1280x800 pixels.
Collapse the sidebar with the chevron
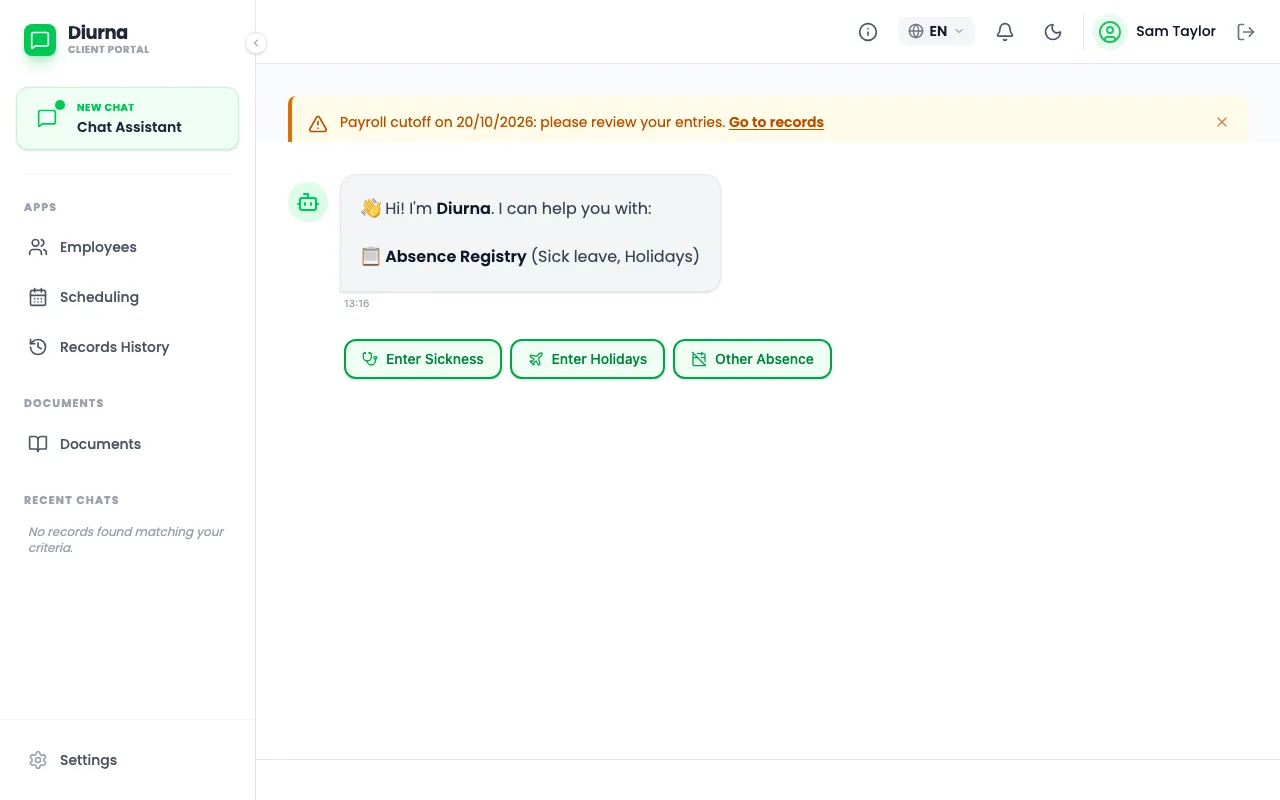[x=256, y=43]
